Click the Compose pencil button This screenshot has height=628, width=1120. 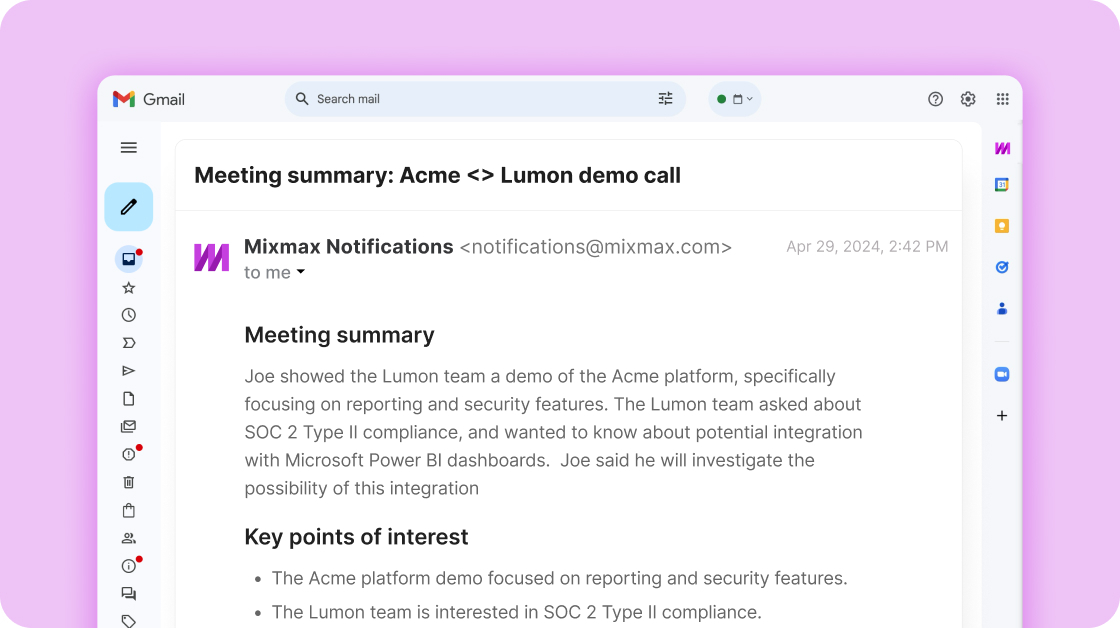(128, 207)
